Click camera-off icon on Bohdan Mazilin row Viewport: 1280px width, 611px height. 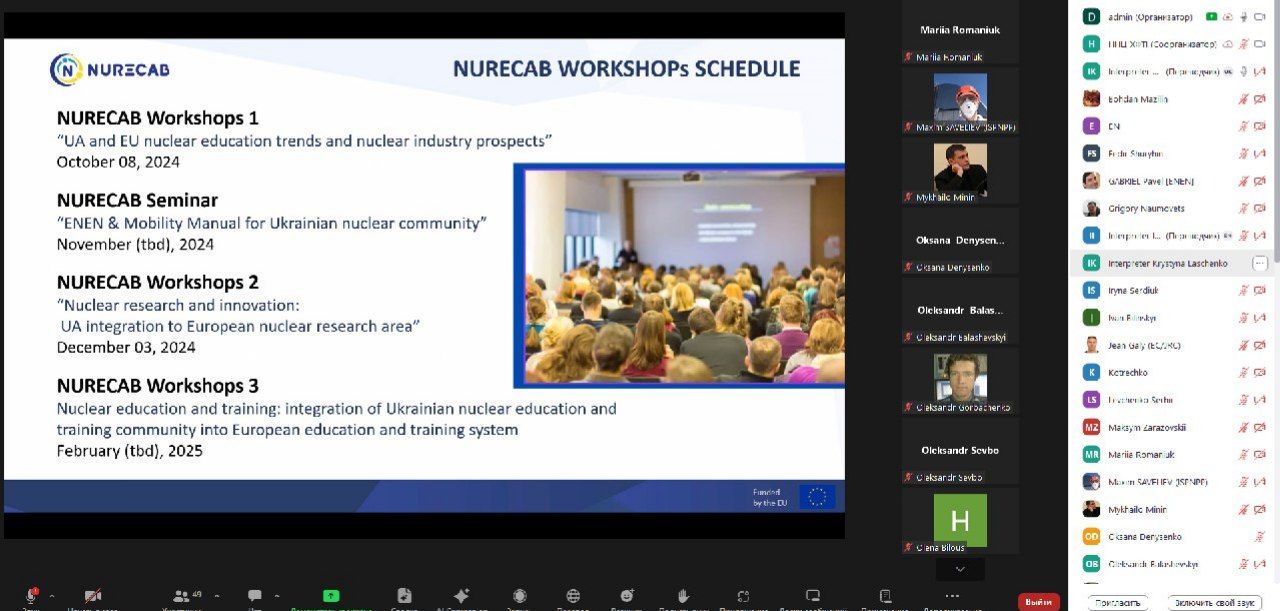1260,99
